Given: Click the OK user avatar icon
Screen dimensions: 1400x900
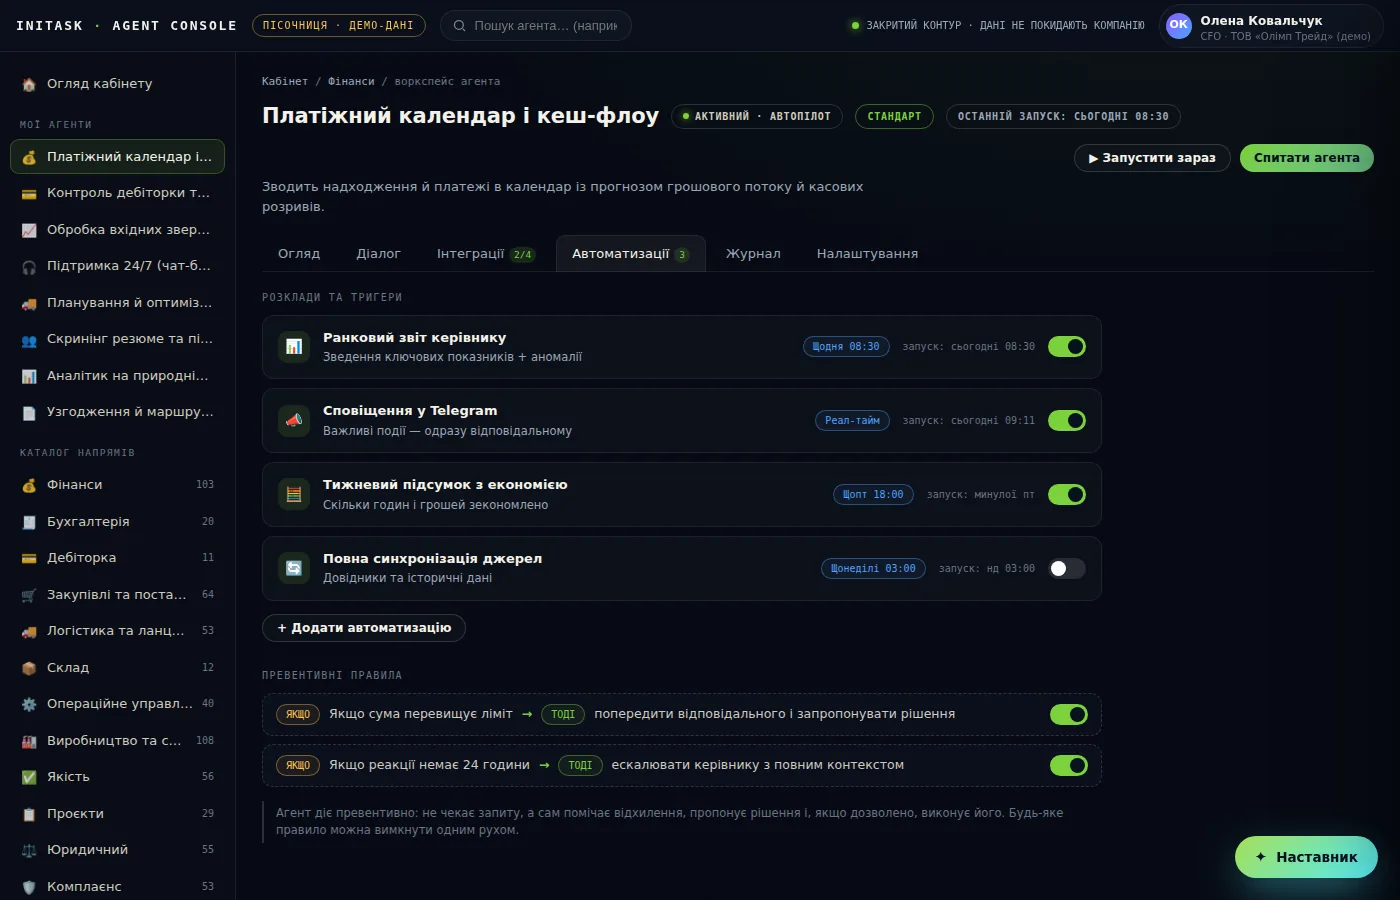Looking at the screenshot, I should click(1179, 26).
